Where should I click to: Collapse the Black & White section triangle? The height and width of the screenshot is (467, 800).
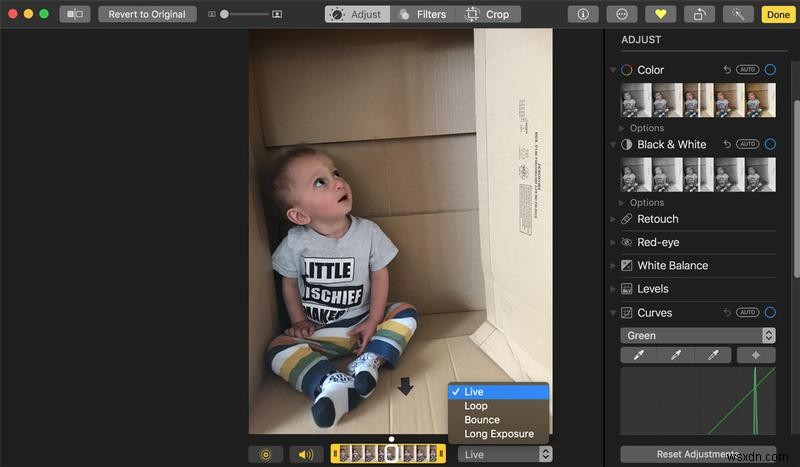tap(613, 145)
